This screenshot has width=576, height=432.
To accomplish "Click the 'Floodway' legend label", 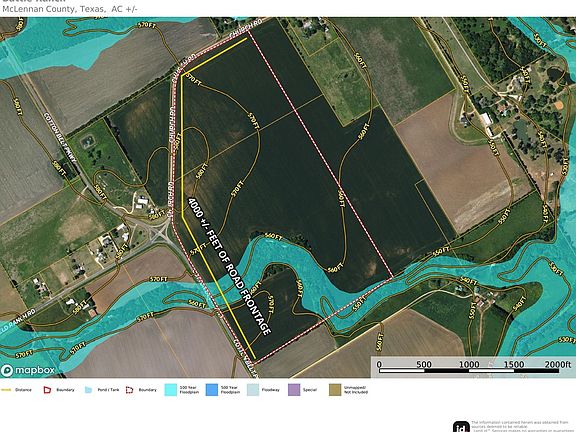I will point(271,390).
